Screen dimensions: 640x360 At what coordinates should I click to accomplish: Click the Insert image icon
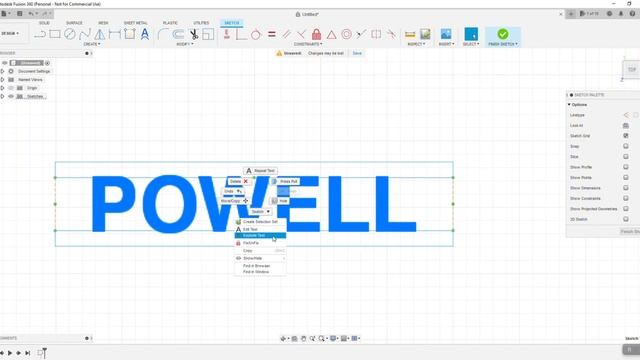[446, 34]
